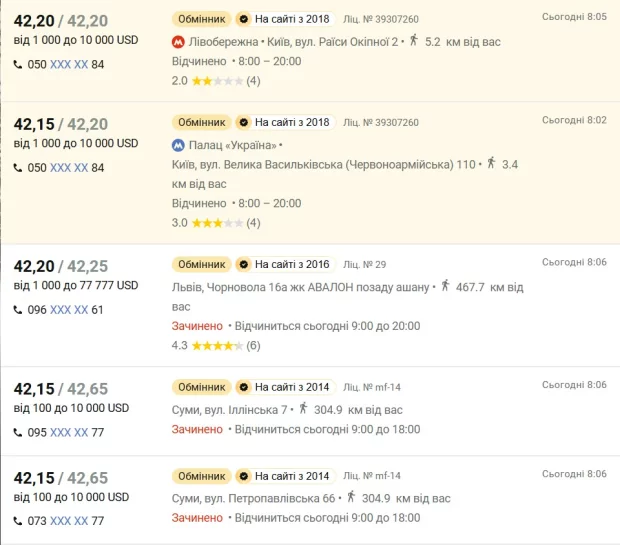Click the 3.0 star rating in the Палац «Україна» listing
Image resolution: width=620 pixels, height=545 pixels.
216,223
